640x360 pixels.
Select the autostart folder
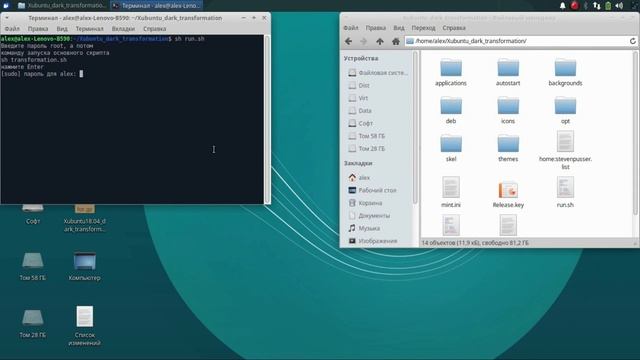(x=508, y=72)
